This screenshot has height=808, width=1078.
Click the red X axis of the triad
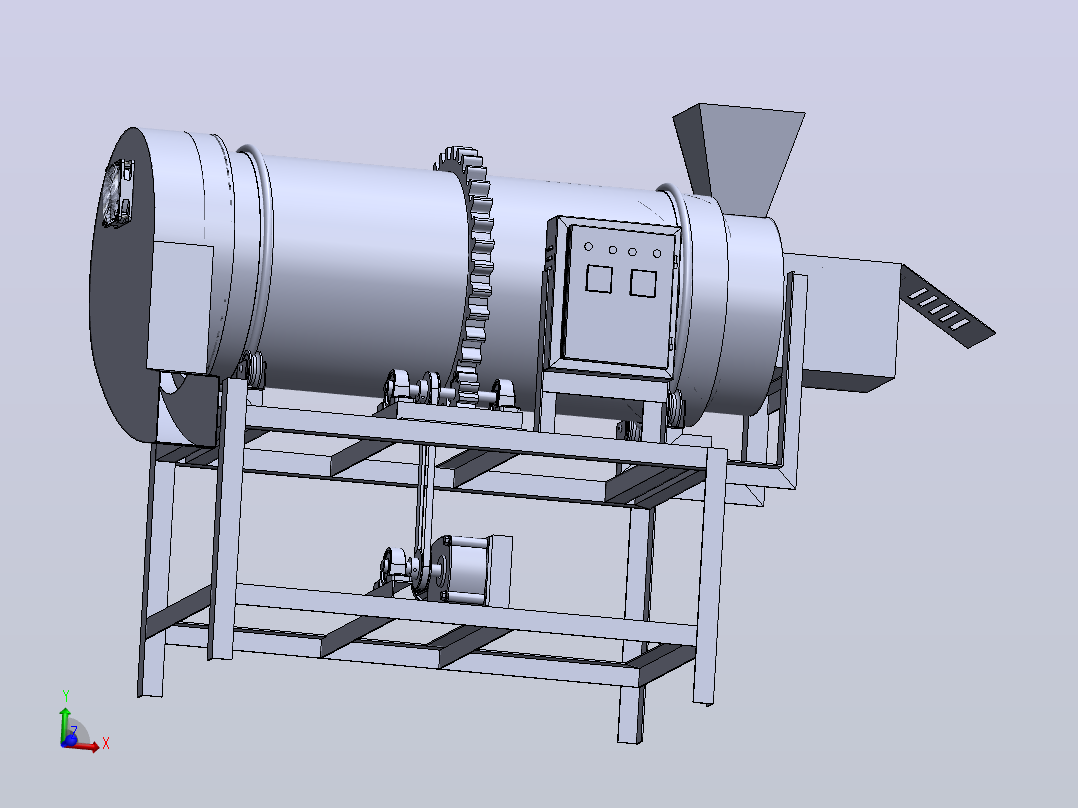88,746
